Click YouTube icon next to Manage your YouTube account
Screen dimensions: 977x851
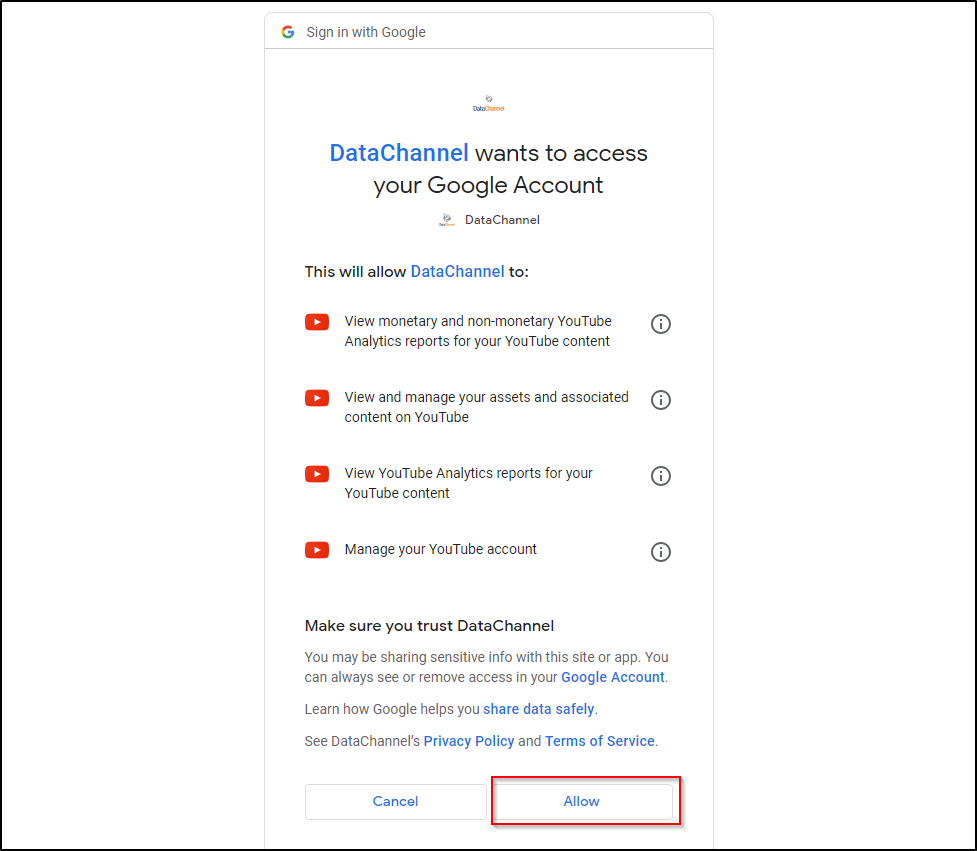pos(317,550)
